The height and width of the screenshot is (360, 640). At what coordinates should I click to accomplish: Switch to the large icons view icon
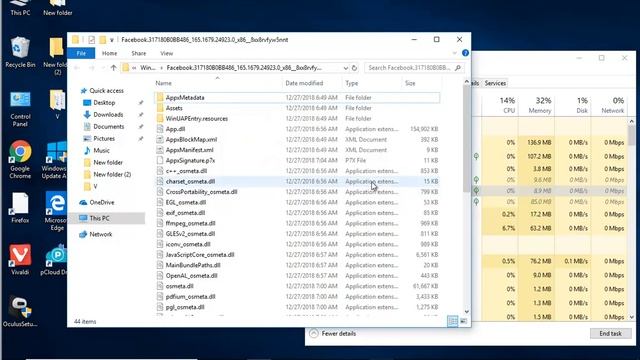click(463, 321)
